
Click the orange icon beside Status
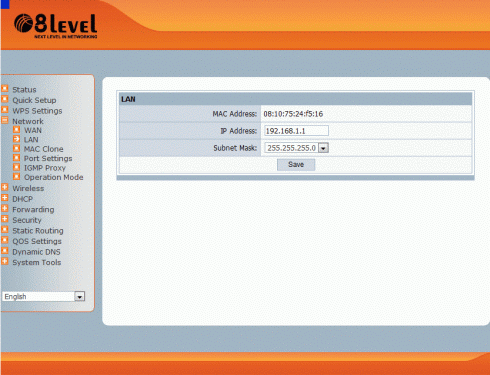(5, 89)
